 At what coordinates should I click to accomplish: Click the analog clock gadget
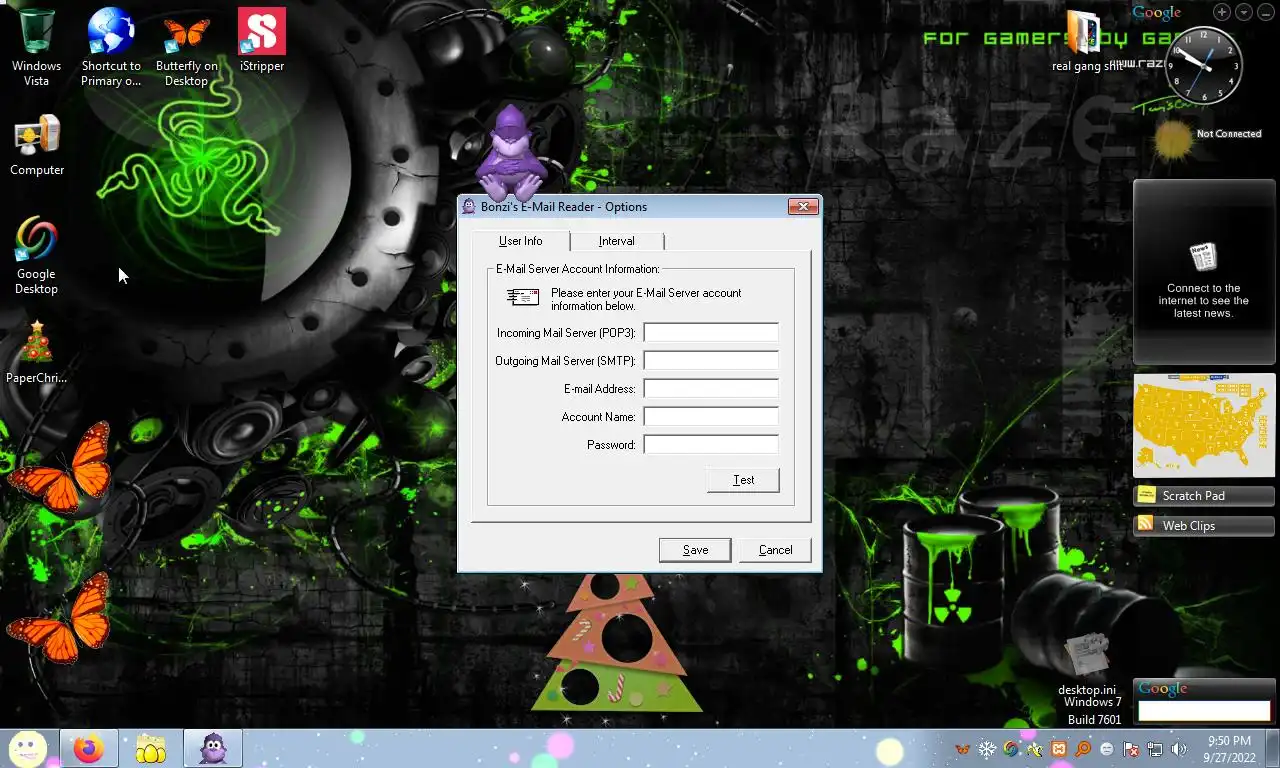[x=1204, y=66]
